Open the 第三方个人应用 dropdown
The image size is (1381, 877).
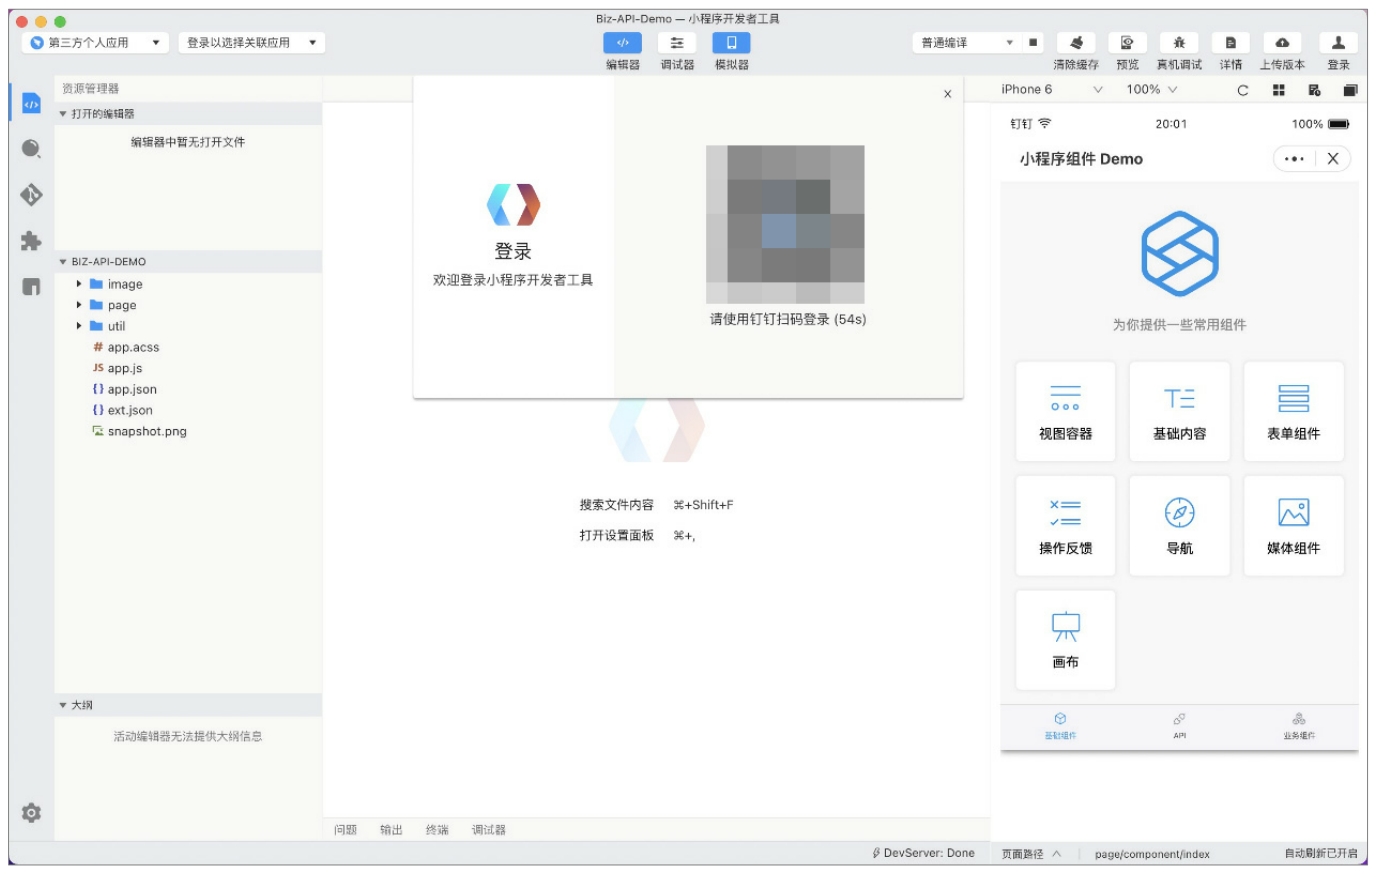[95, 43]
